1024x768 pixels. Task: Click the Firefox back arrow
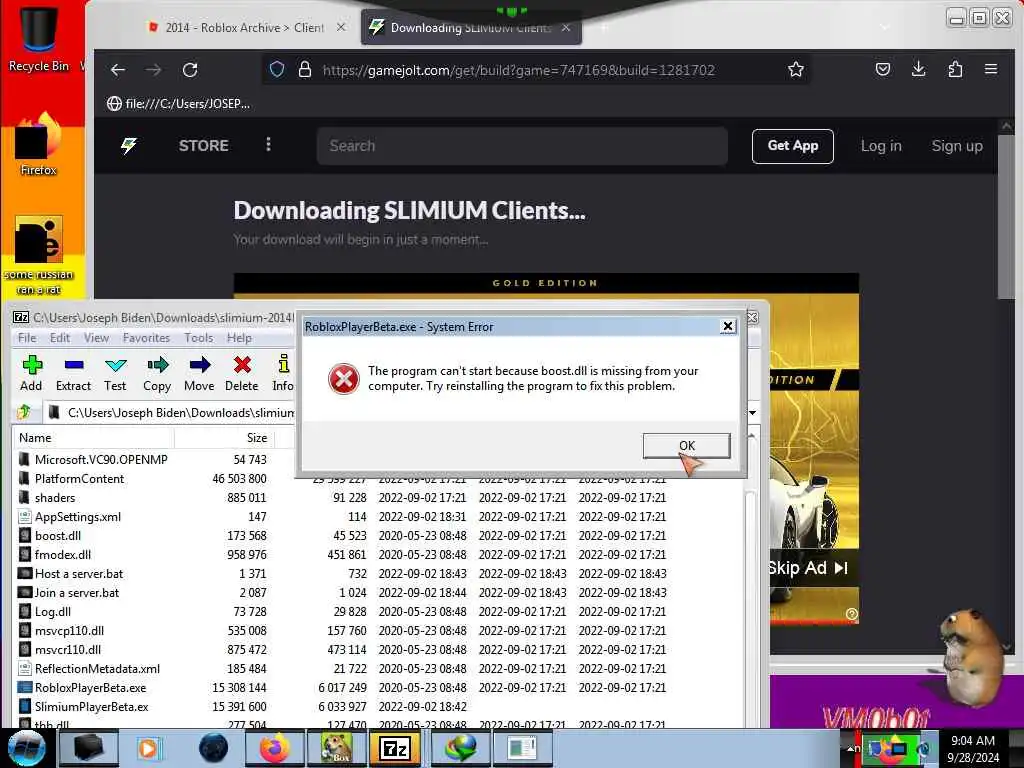118,70
